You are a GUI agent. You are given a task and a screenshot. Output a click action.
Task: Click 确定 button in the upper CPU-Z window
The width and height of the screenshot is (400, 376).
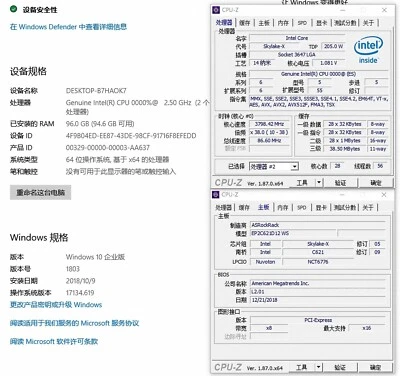point(376,182)
